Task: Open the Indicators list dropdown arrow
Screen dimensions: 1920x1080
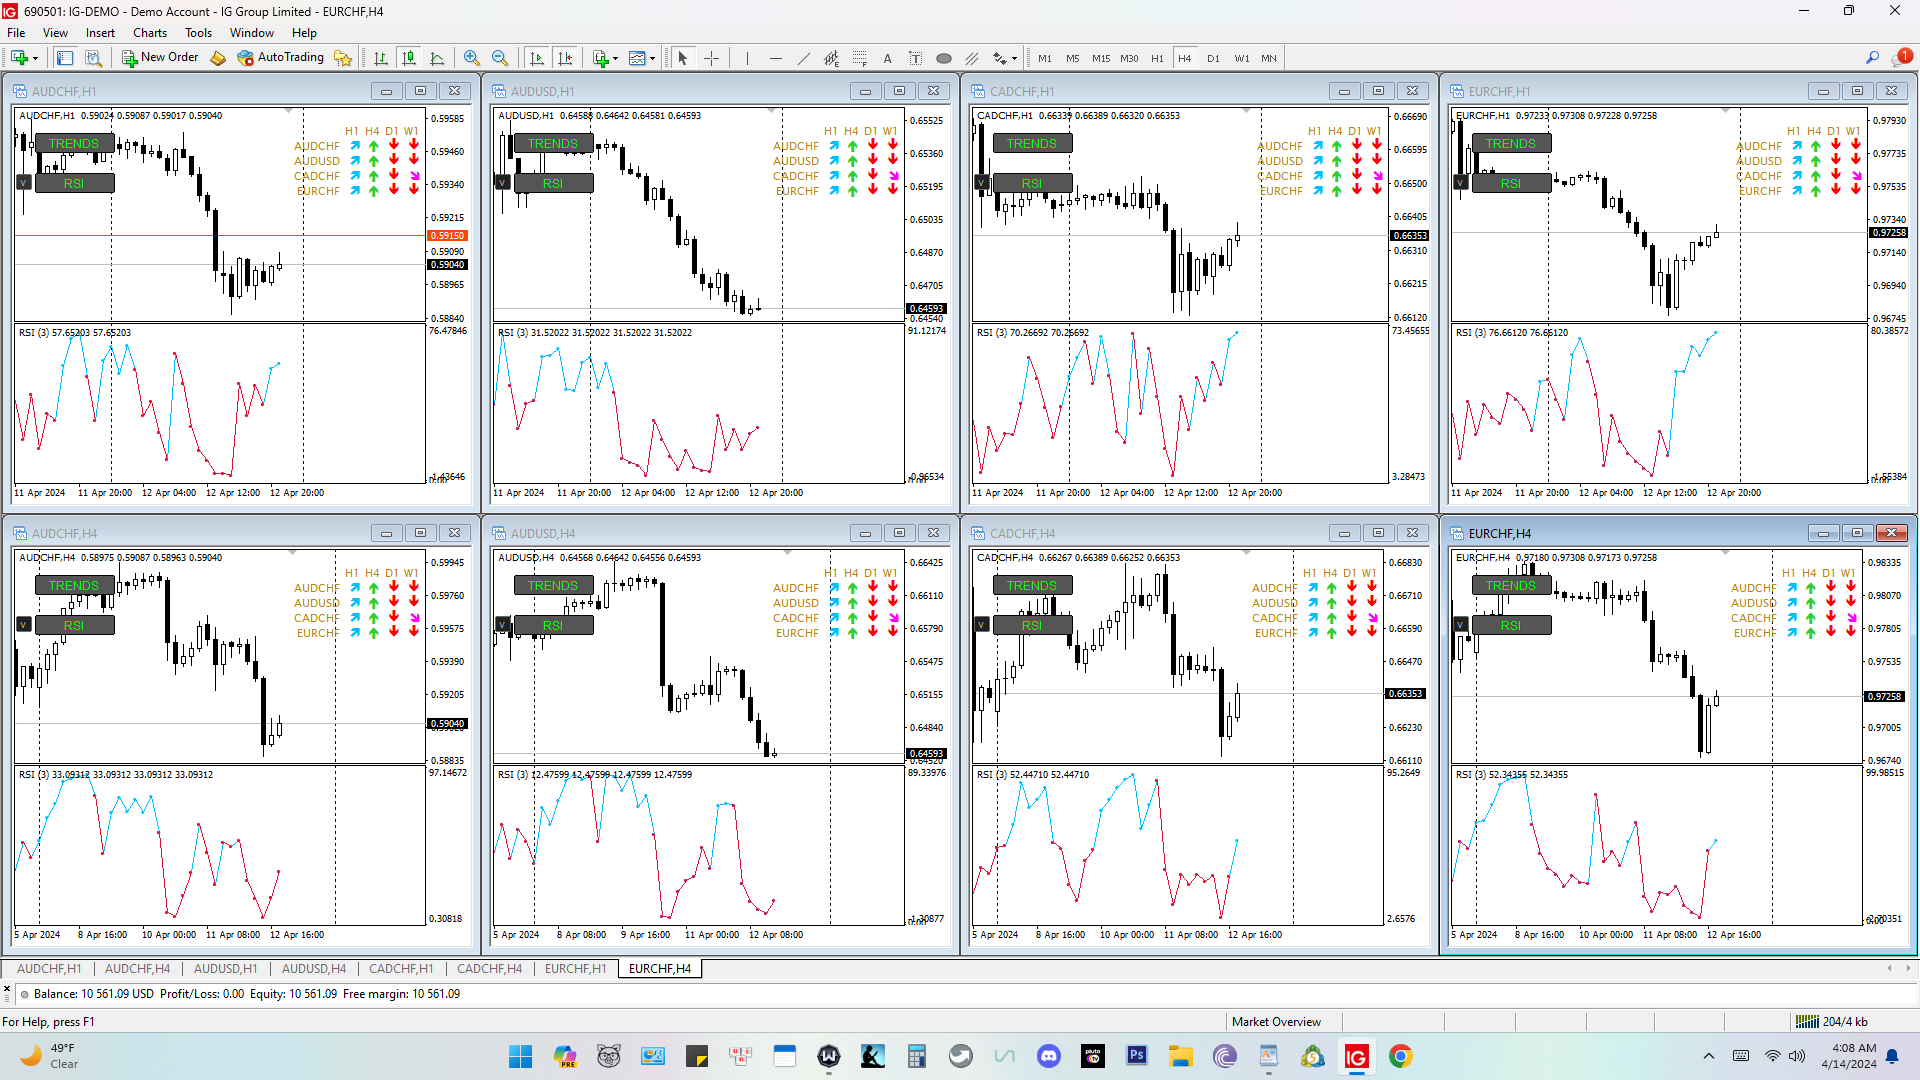Action: 615,58
